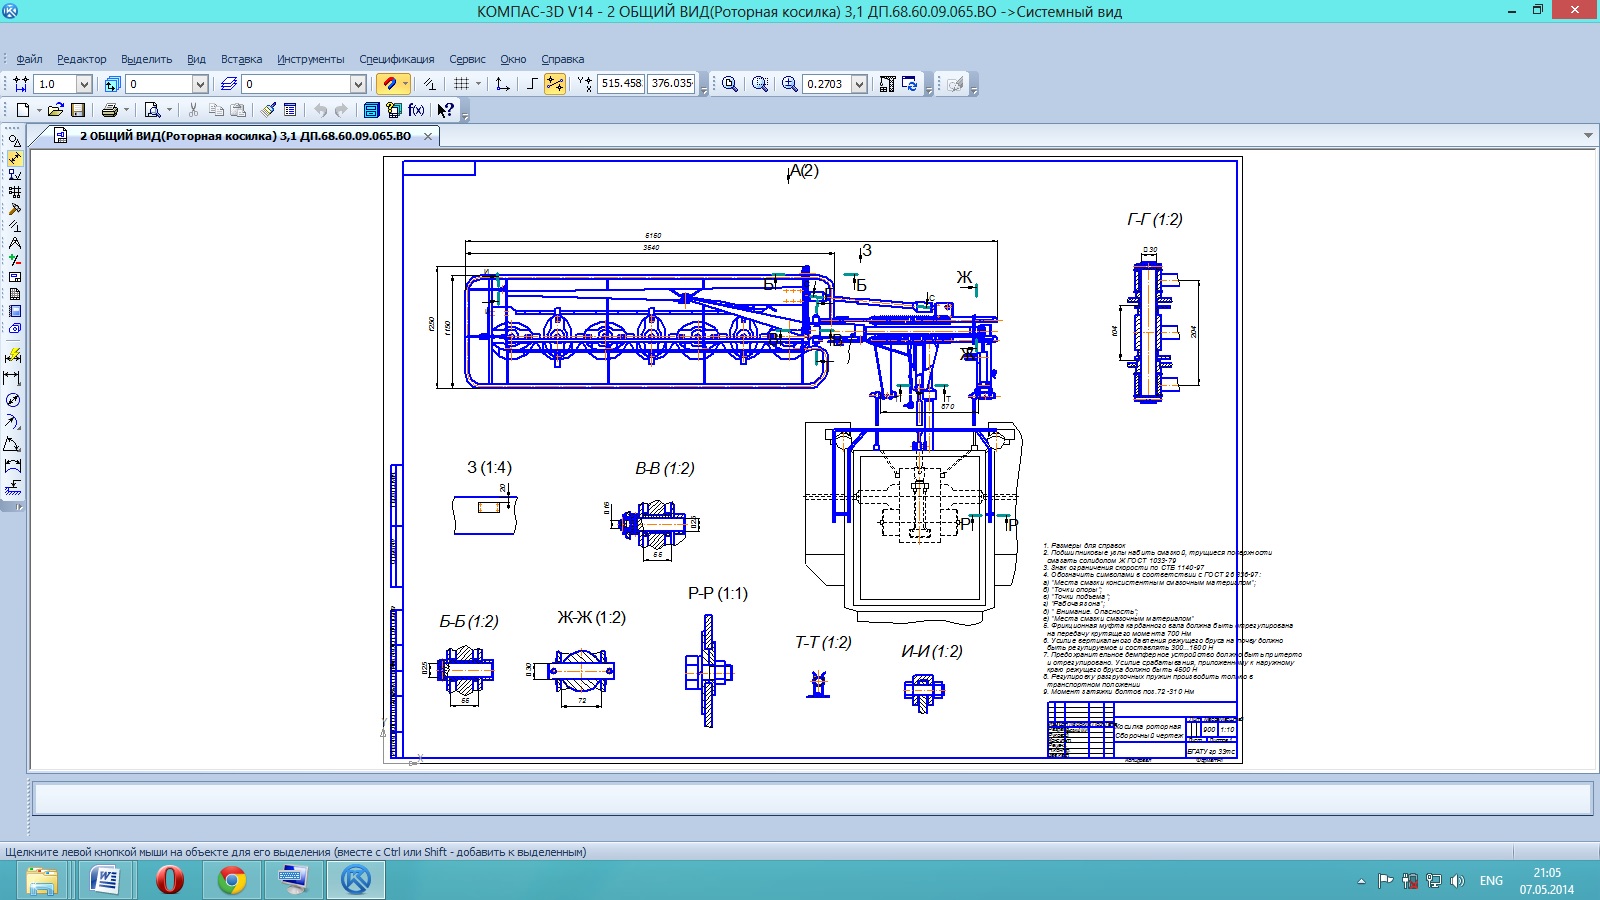Image resolution: width=1600 pixels, height=900 pixels.
Task: Open the Редактор menu
Action: [x=81, y=59]
